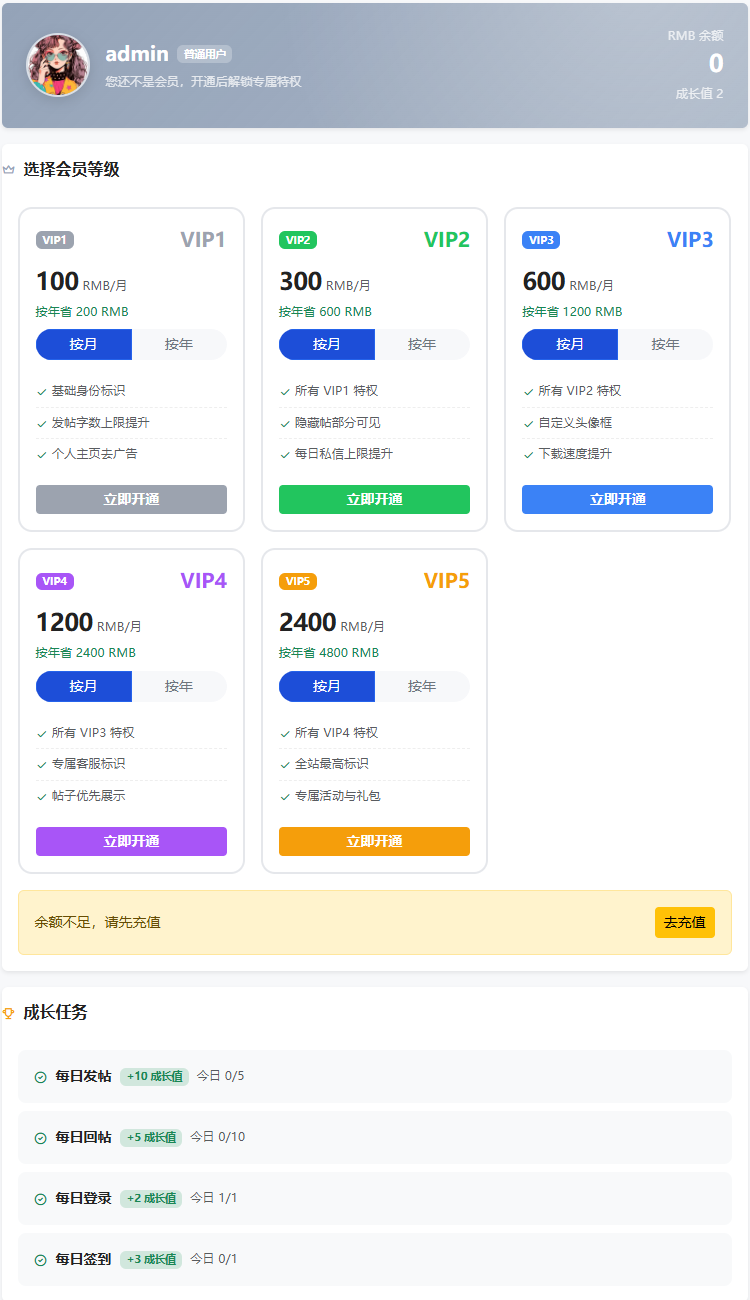Click the blue 立即开通 button for VIP3
Viewport: 750px width, 1300px height.
[x=617, y=499]
